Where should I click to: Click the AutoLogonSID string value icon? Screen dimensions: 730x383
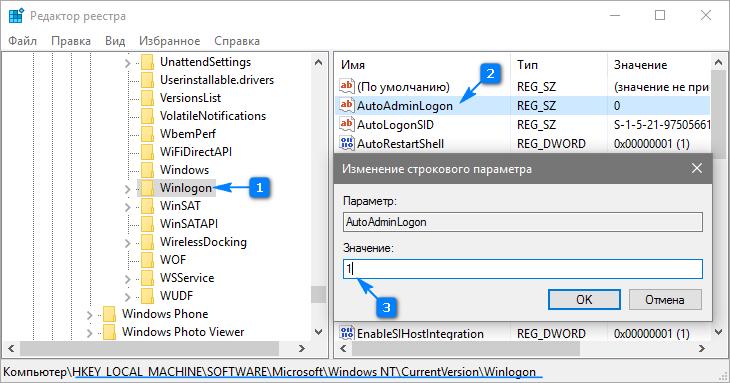click(346, 124)
